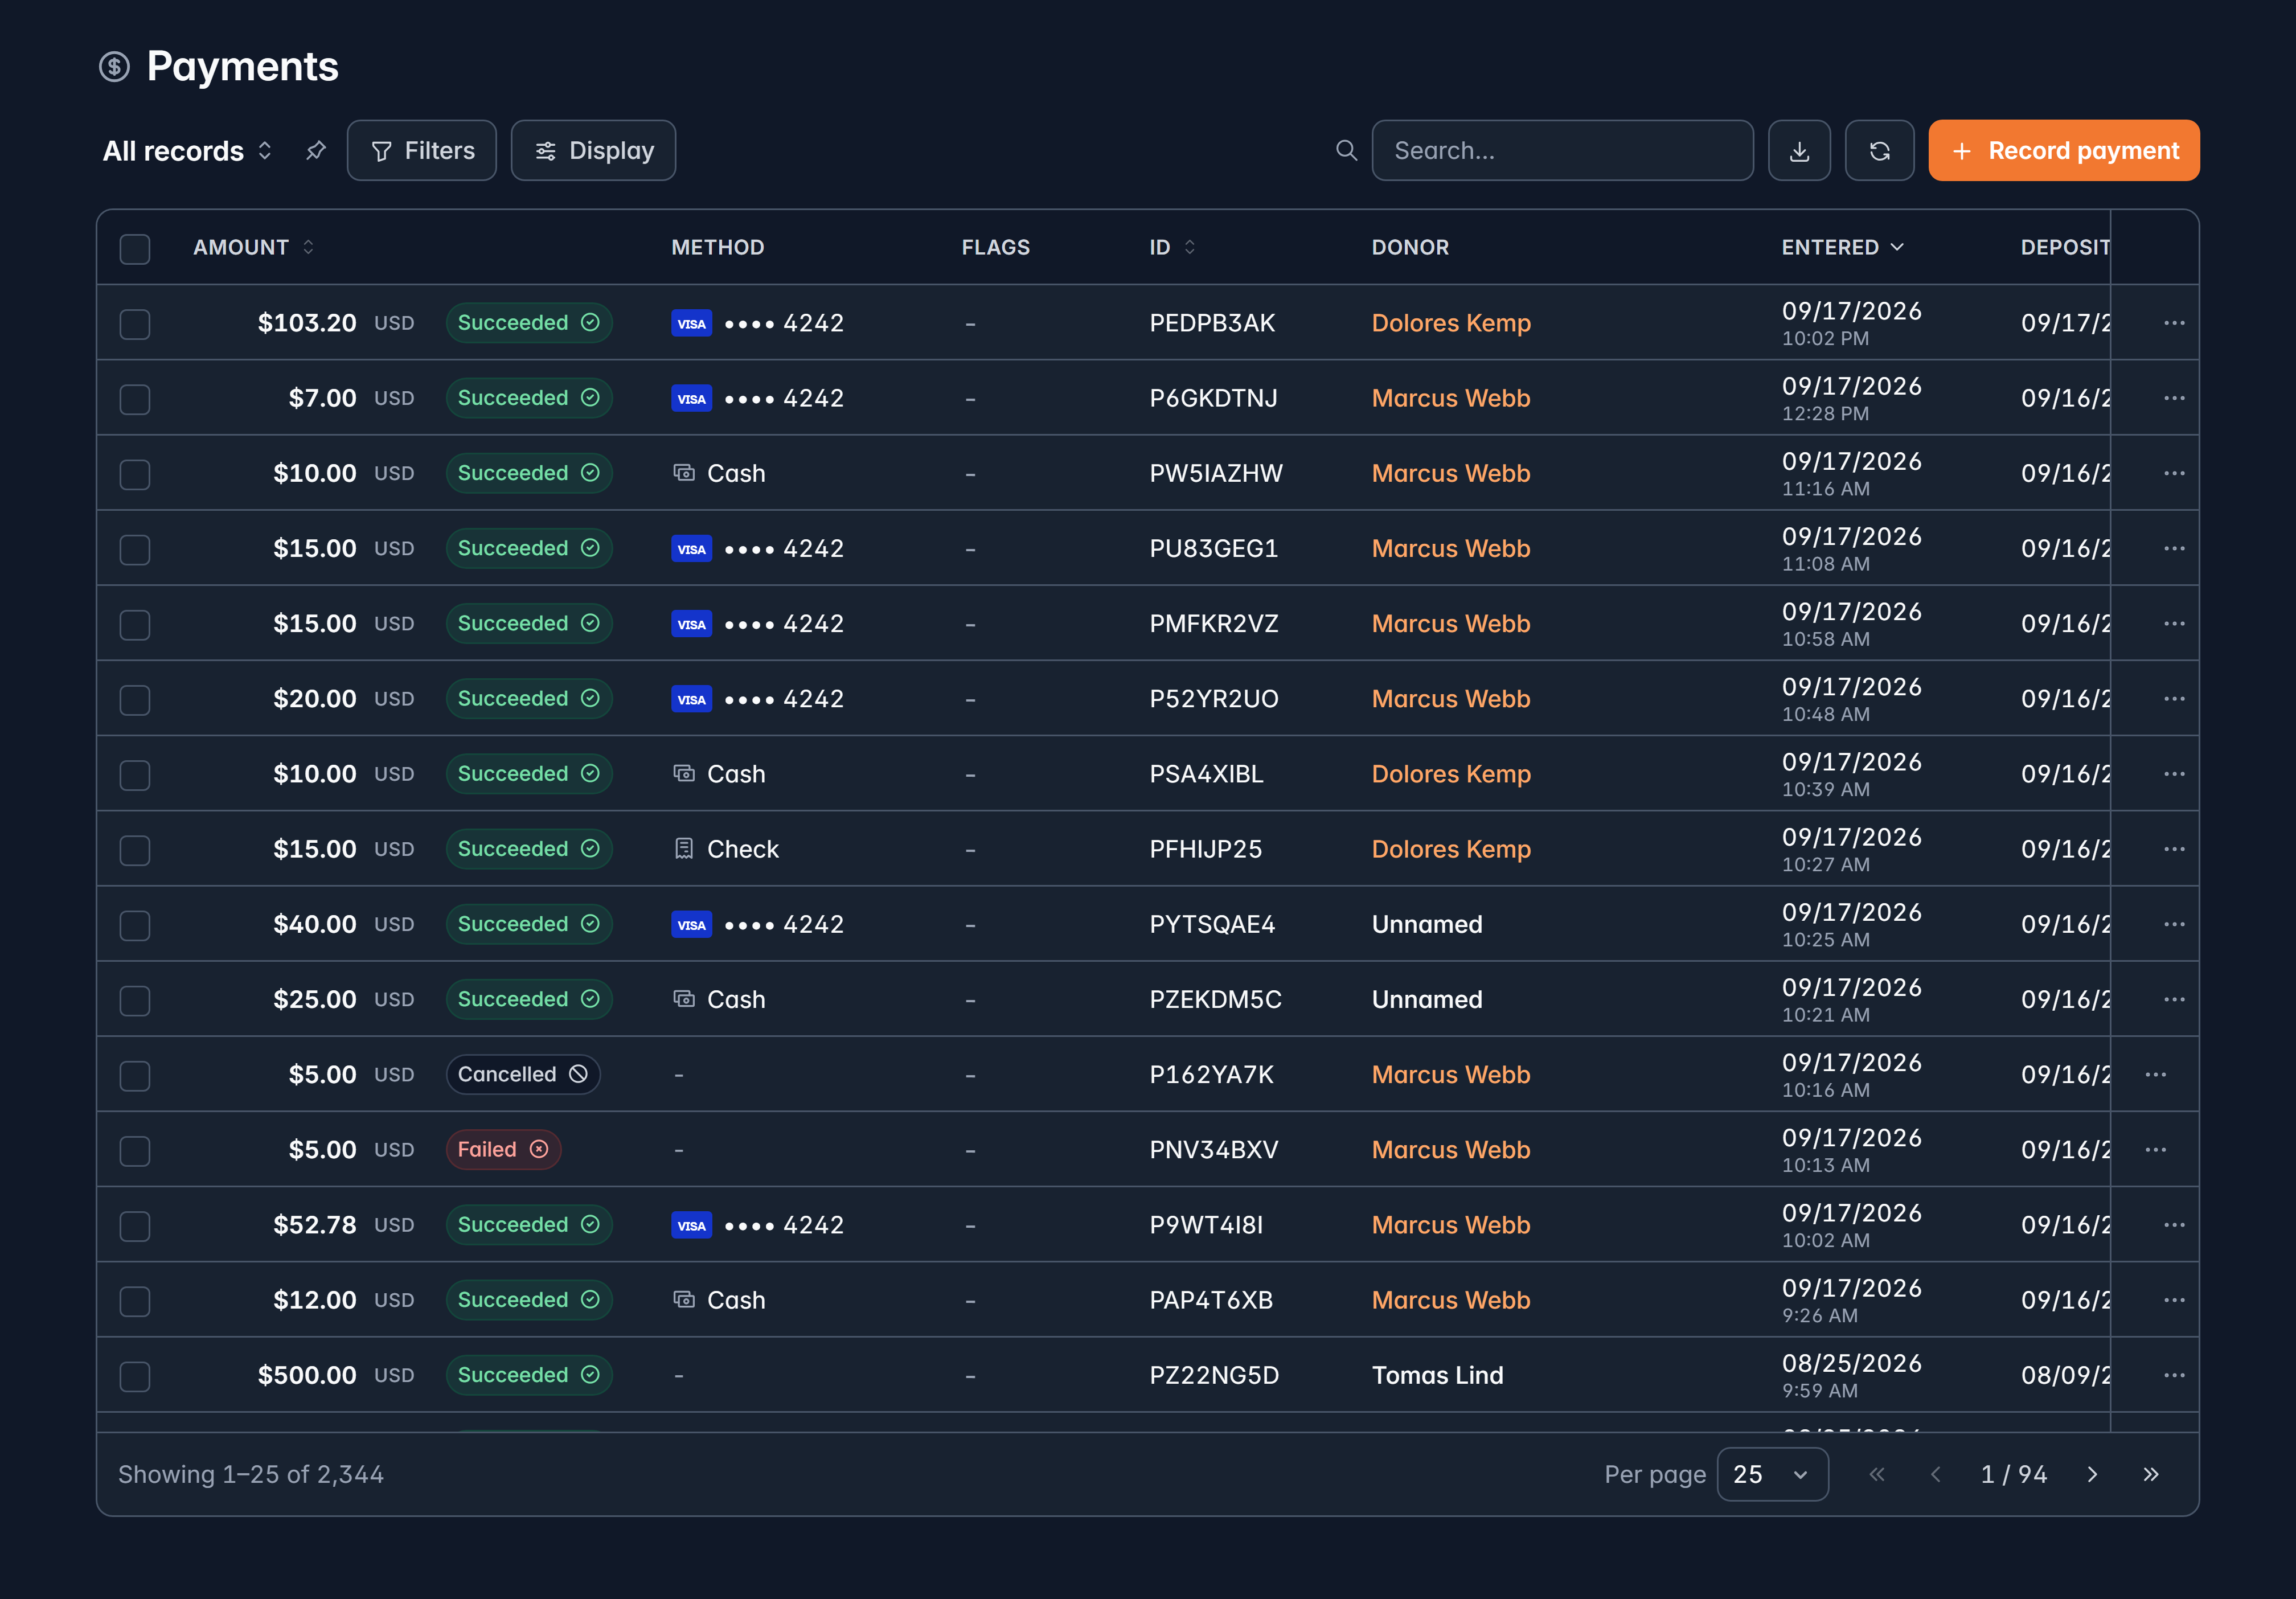2296x1599 pixels.
Task: Select checkbox for payment PYTSQAE4
Action: 135,925
